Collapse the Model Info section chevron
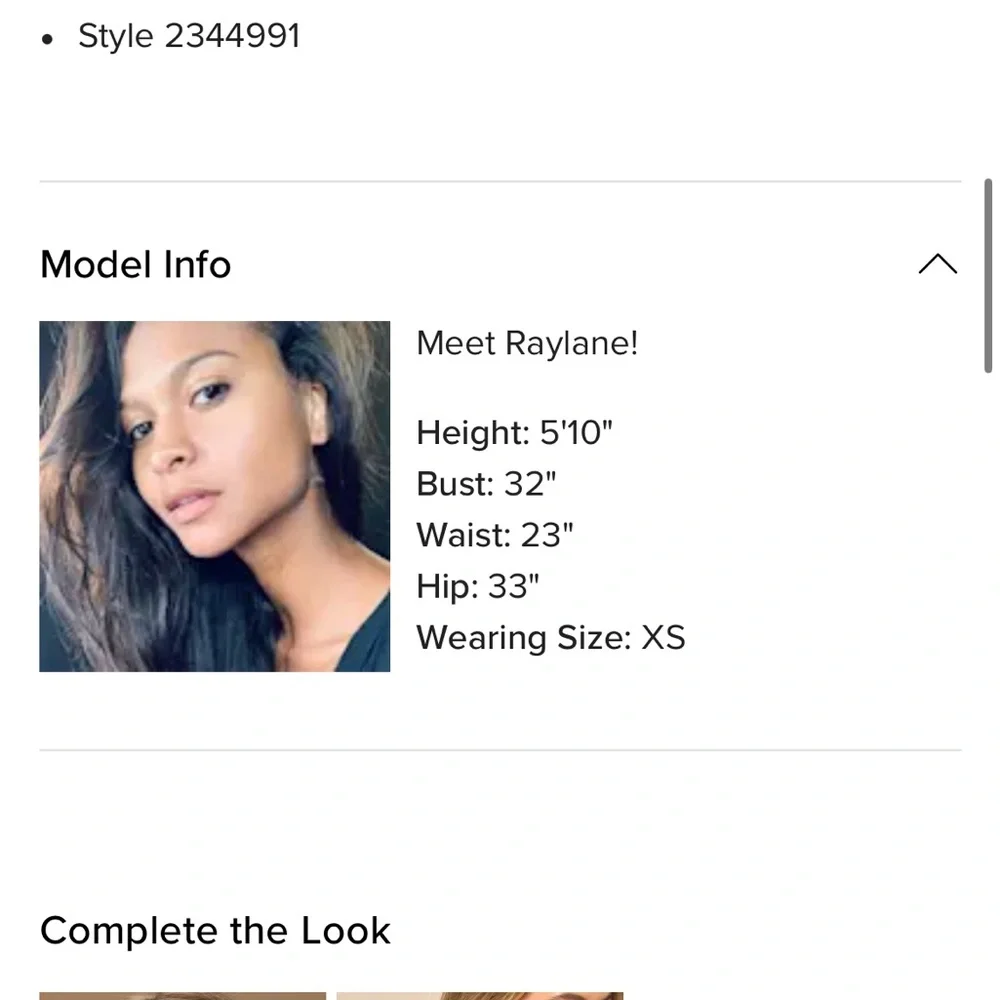This screenshot has height=1000, width=1000. tap(937, 265)
